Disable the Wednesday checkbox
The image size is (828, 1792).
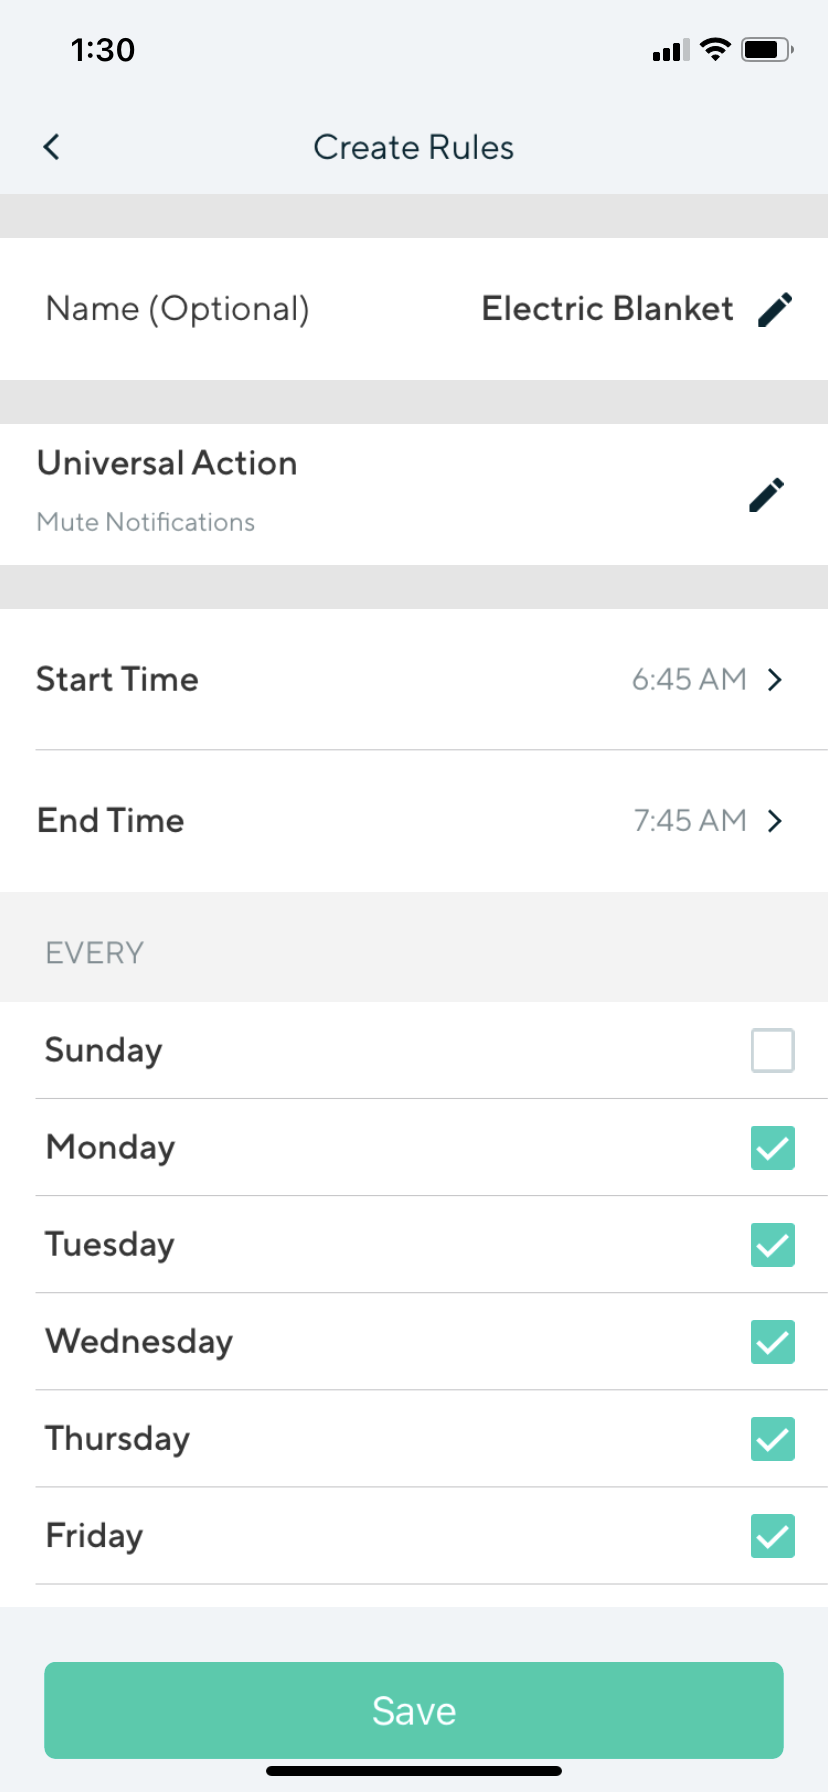[x=772, y=1341]
